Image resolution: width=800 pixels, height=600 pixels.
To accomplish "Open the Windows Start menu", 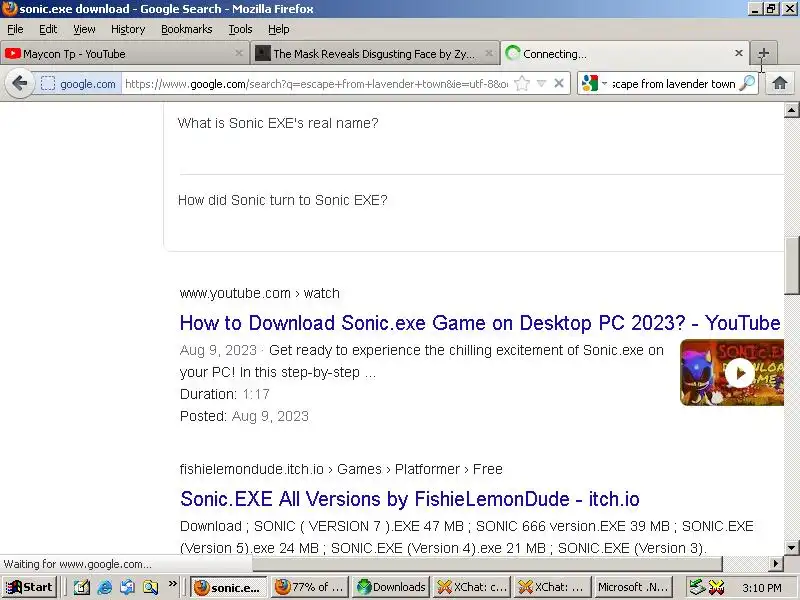I will click(x=29, y=587).
